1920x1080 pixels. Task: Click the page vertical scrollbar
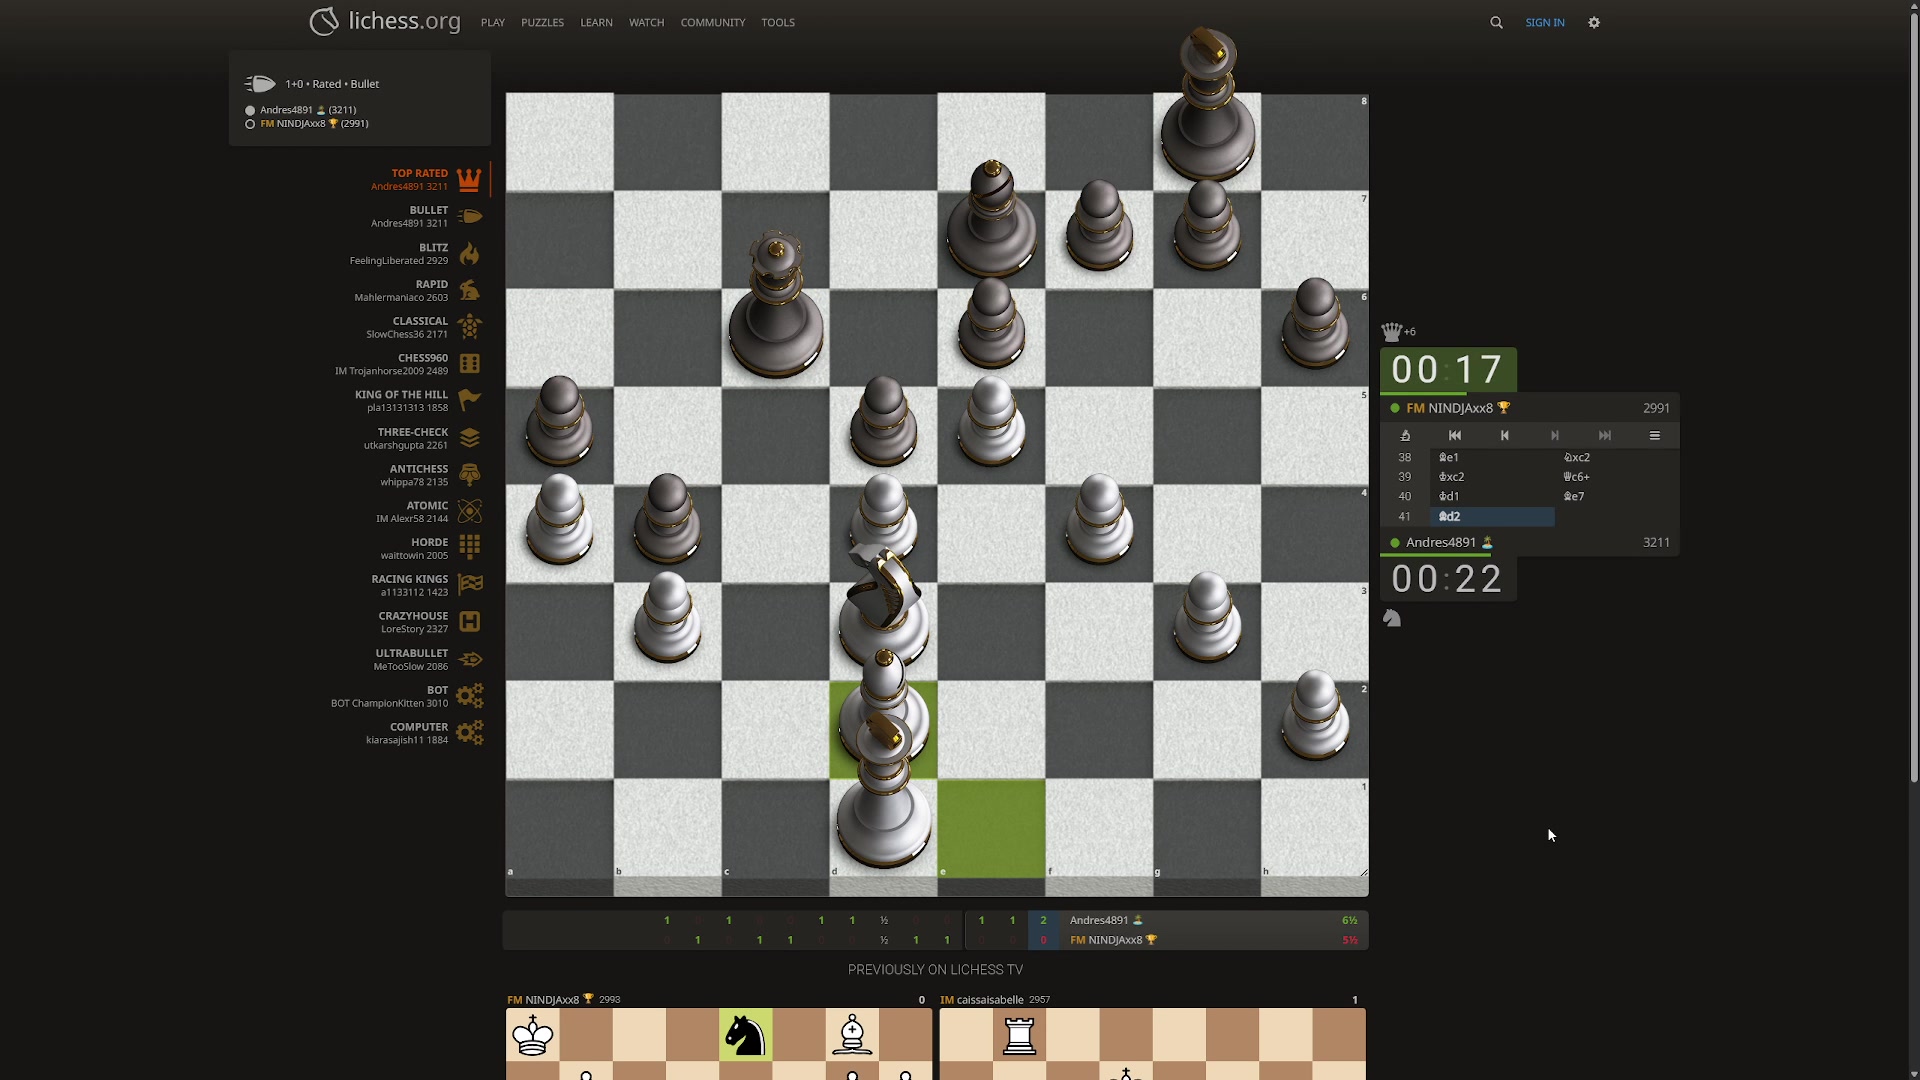pos(1913,400)
